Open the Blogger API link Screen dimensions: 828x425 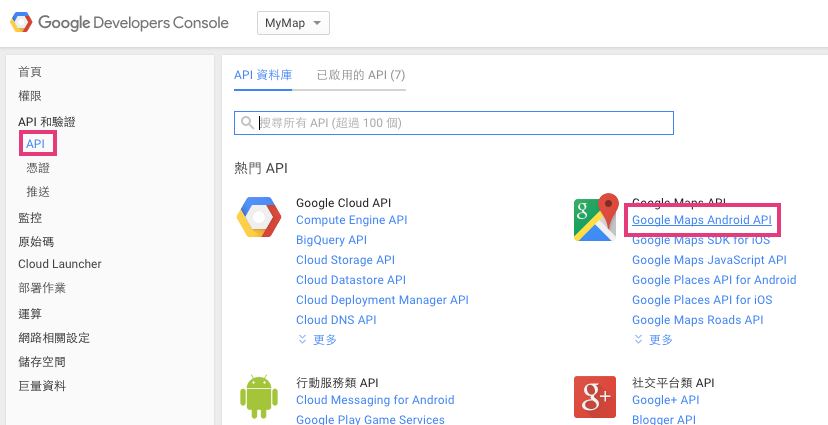pos(664,420)
